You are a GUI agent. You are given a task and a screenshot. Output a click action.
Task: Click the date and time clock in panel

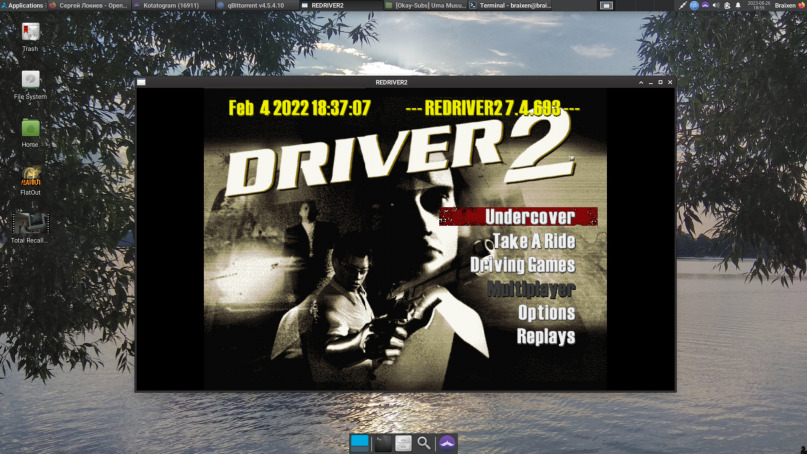[759, 5]
